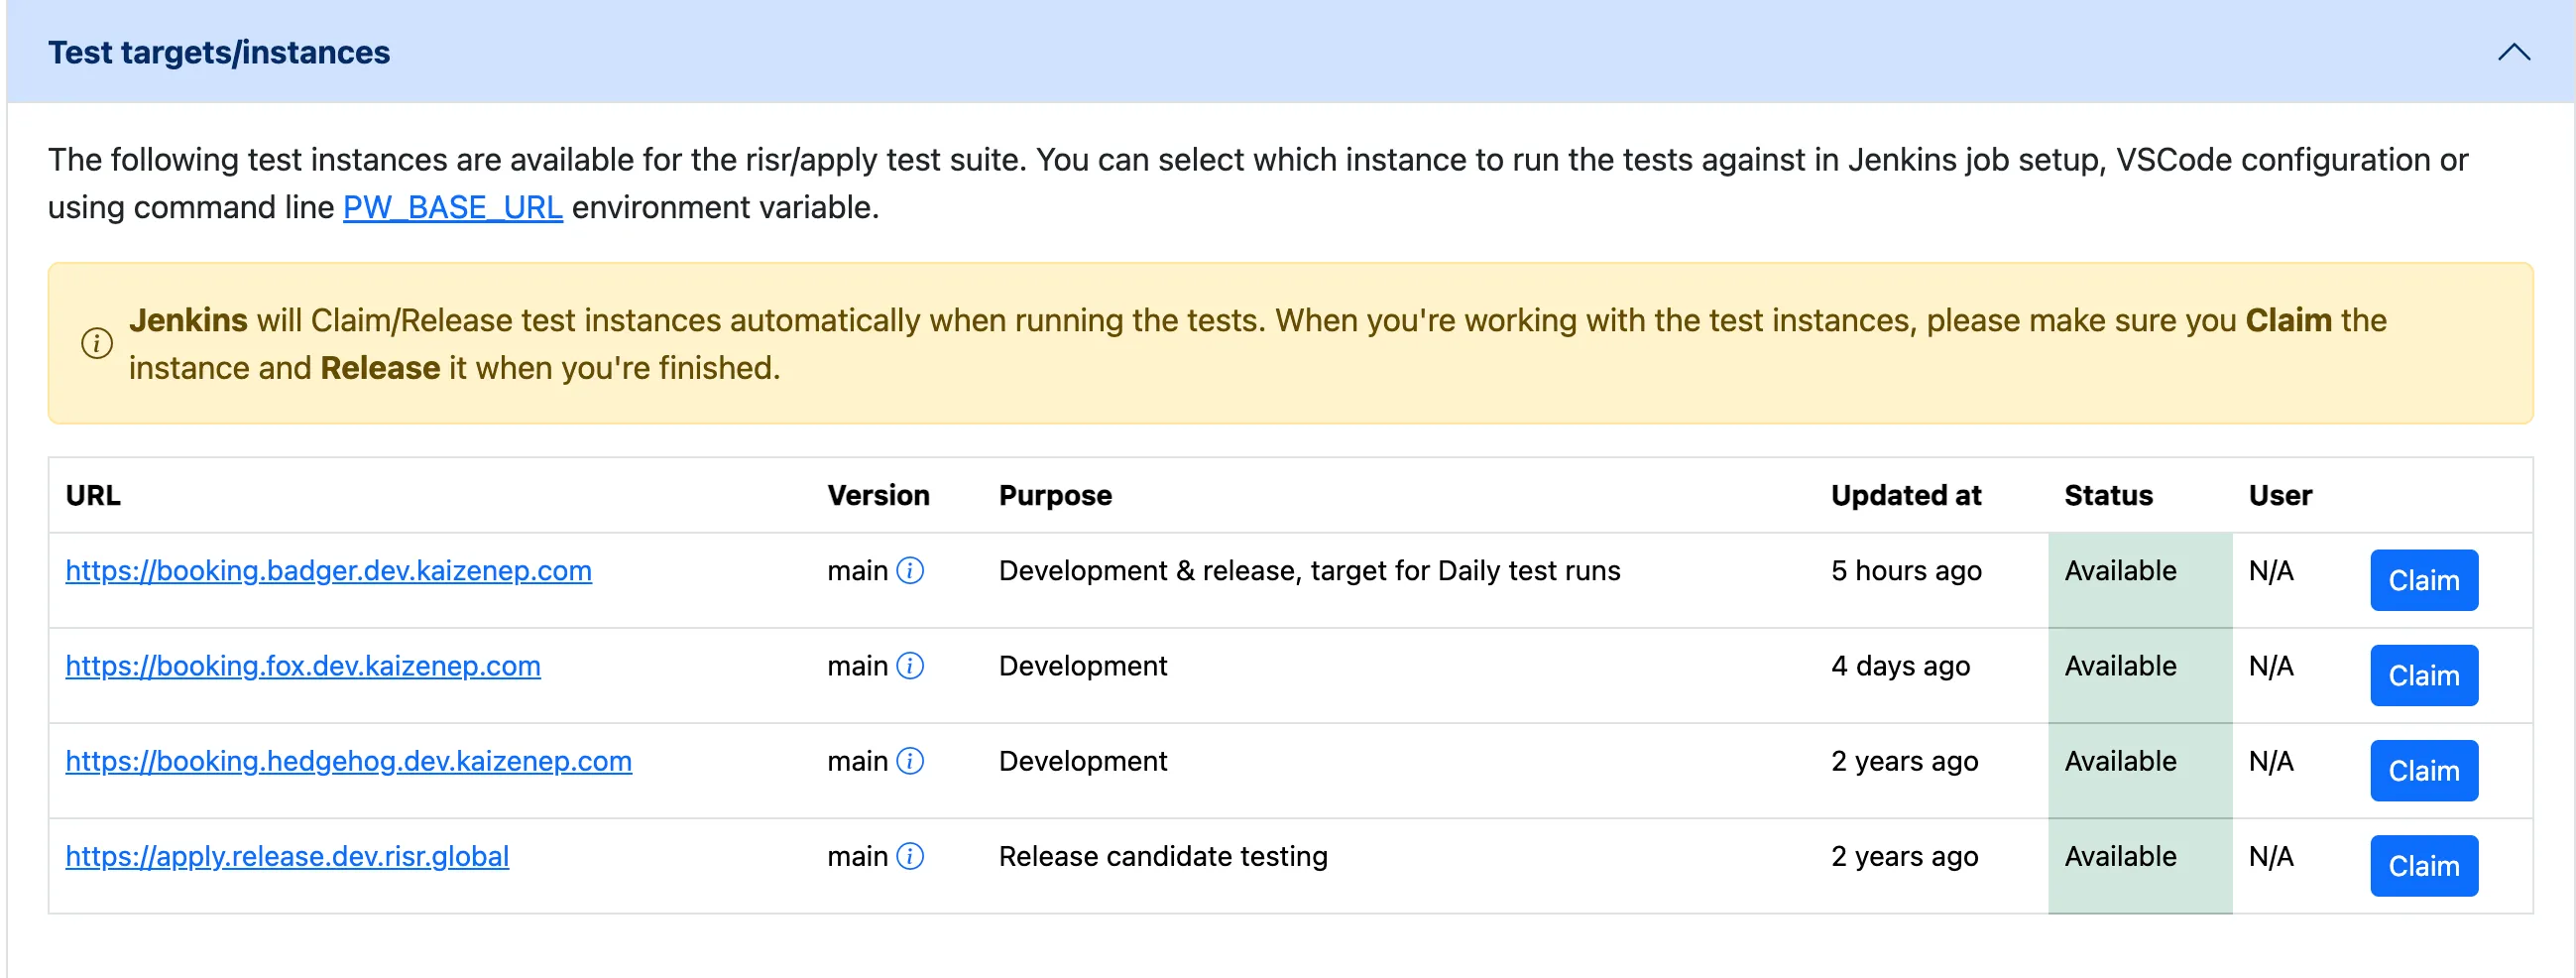Open the booking.hedgehog.dev.kaizenep.com link

[349, 761]
